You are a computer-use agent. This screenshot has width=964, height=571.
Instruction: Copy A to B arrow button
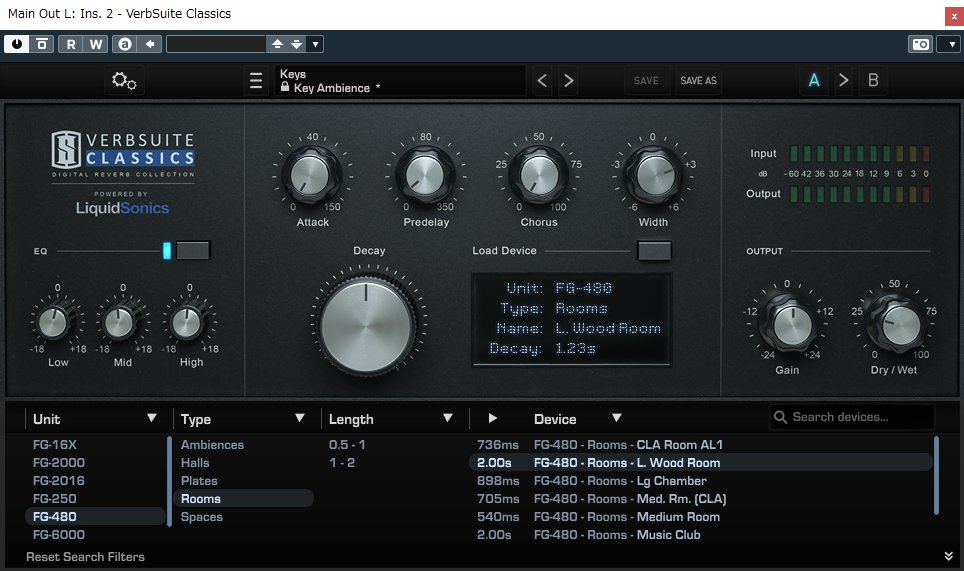coord(844,81)
